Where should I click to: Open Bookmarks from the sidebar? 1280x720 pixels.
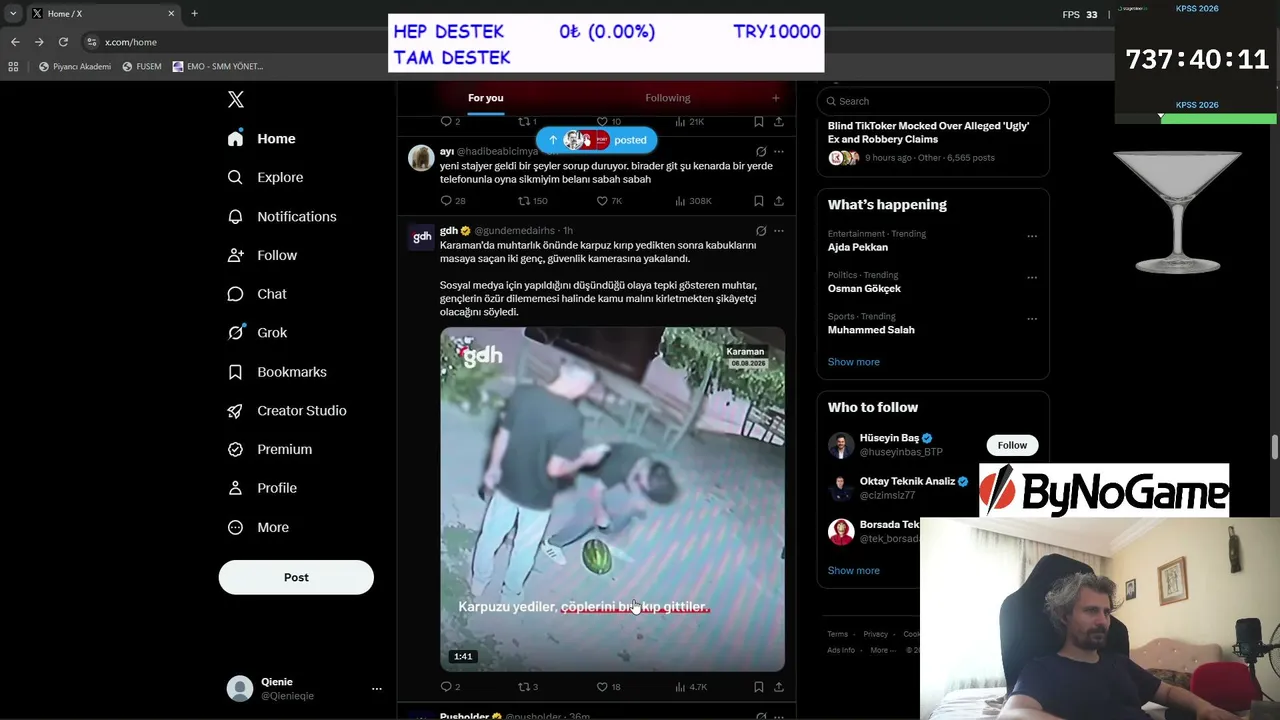coord(277,372)
